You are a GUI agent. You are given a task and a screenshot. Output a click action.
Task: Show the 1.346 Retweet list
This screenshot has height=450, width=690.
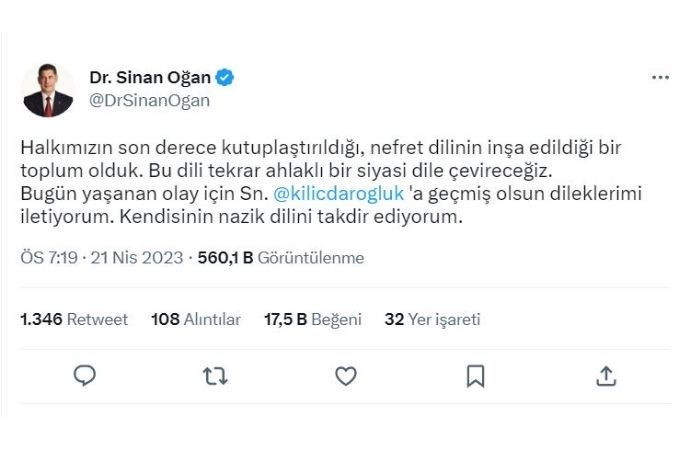click(74, 320)
